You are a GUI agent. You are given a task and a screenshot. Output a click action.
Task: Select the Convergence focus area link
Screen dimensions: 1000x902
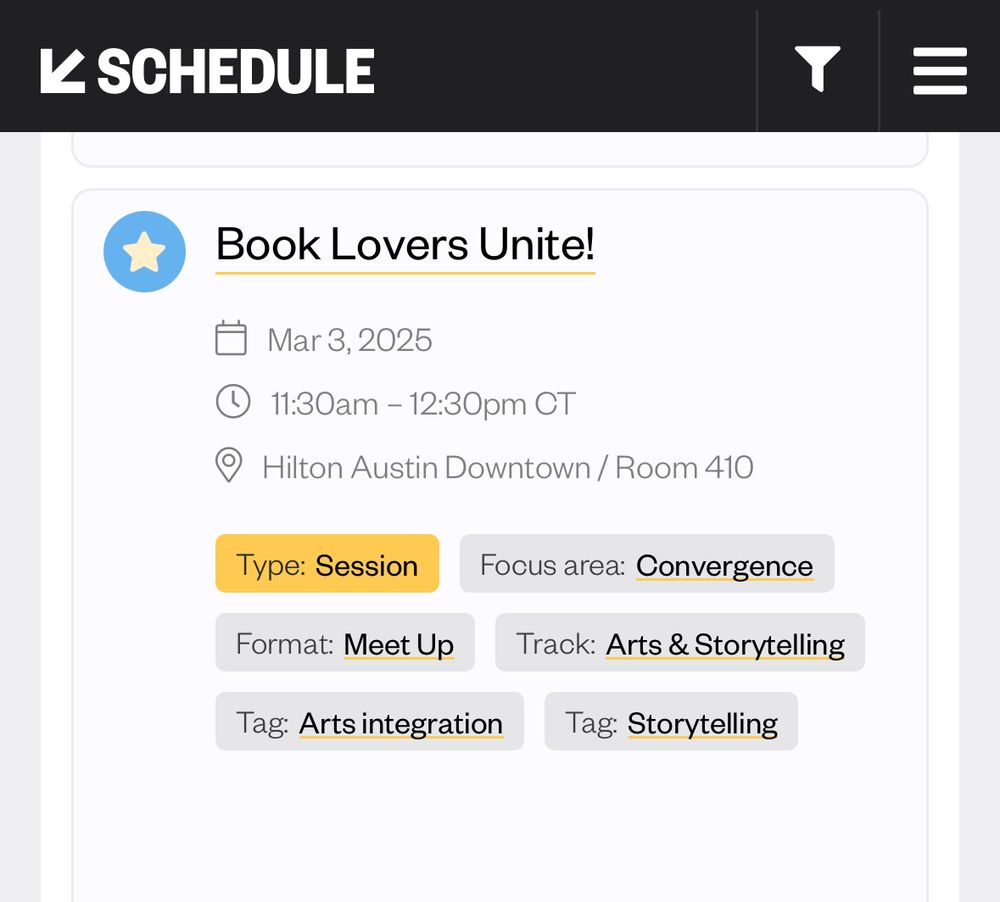click(724, 566)
